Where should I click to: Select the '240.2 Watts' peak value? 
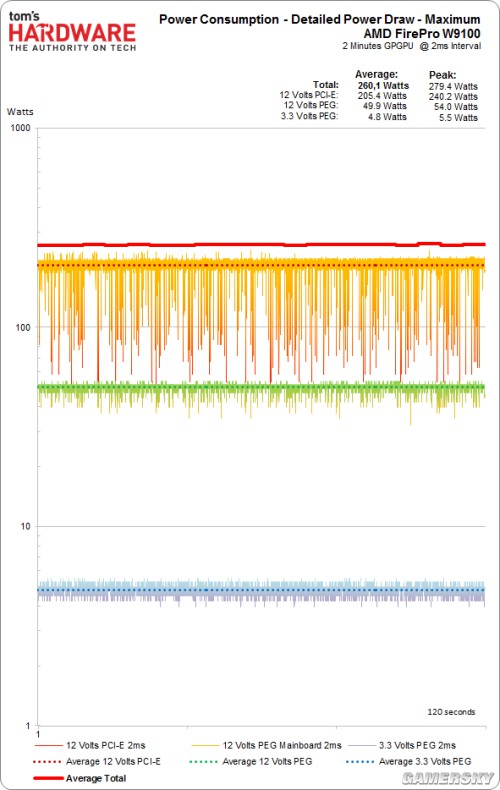coord(453,96)
